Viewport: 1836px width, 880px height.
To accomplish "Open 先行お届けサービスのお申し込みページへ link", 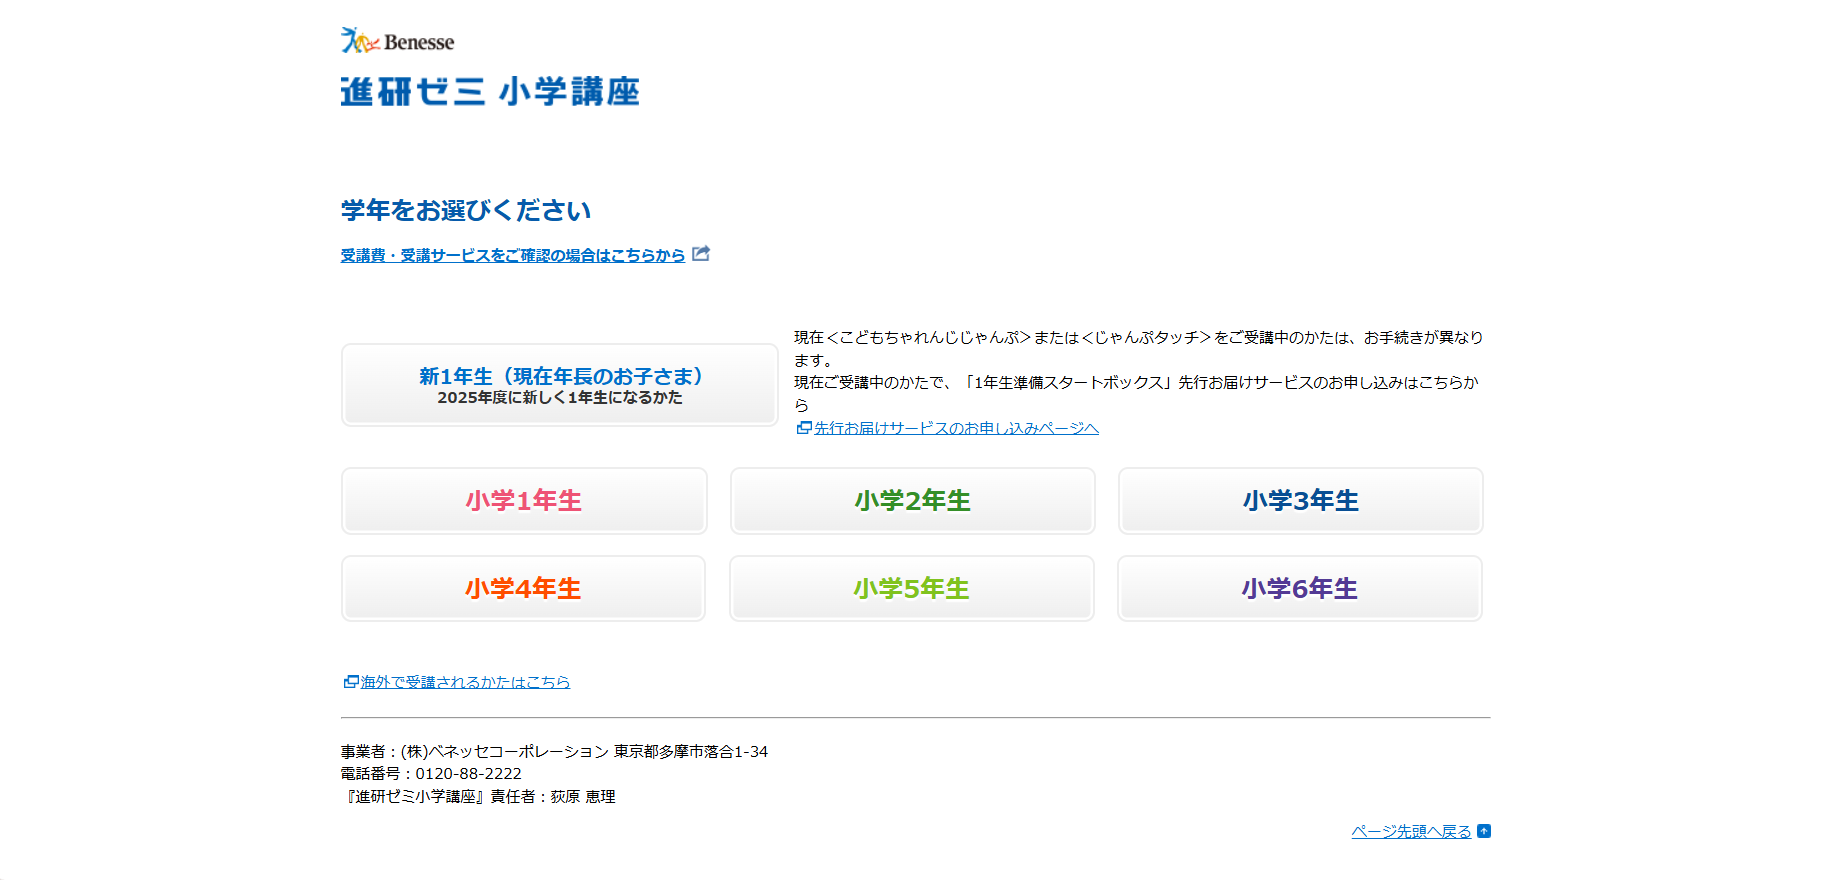I will (x=956, y=428).
